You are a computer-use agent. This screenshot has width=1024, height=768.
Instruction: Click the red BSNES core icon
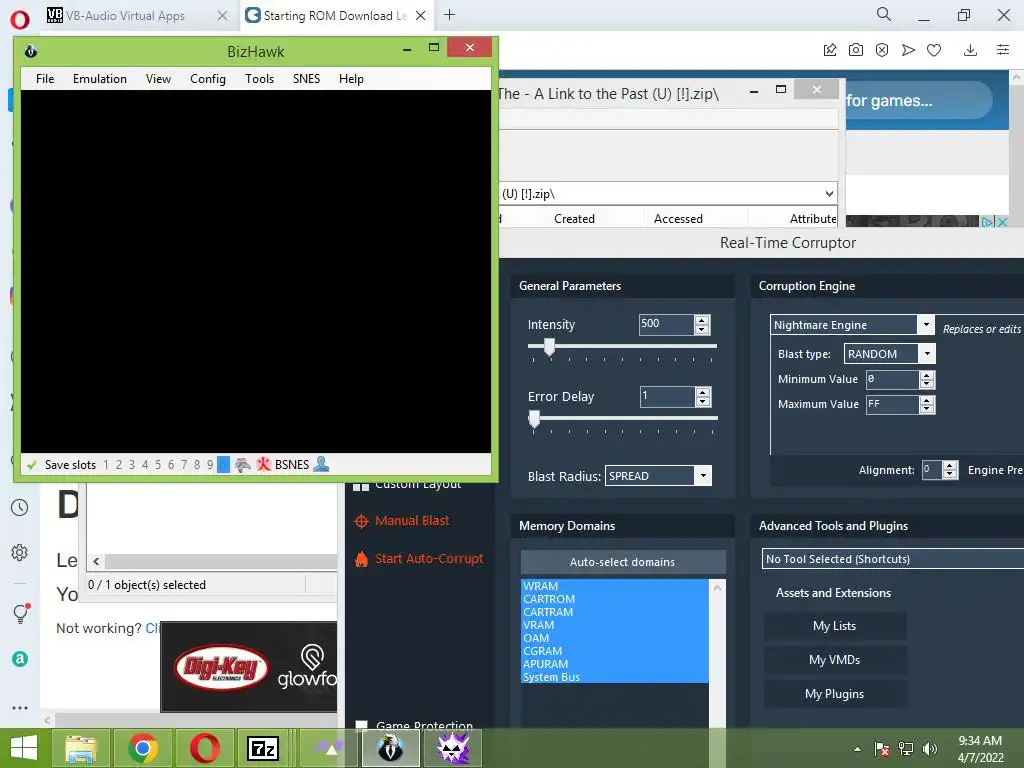(263, 464)
